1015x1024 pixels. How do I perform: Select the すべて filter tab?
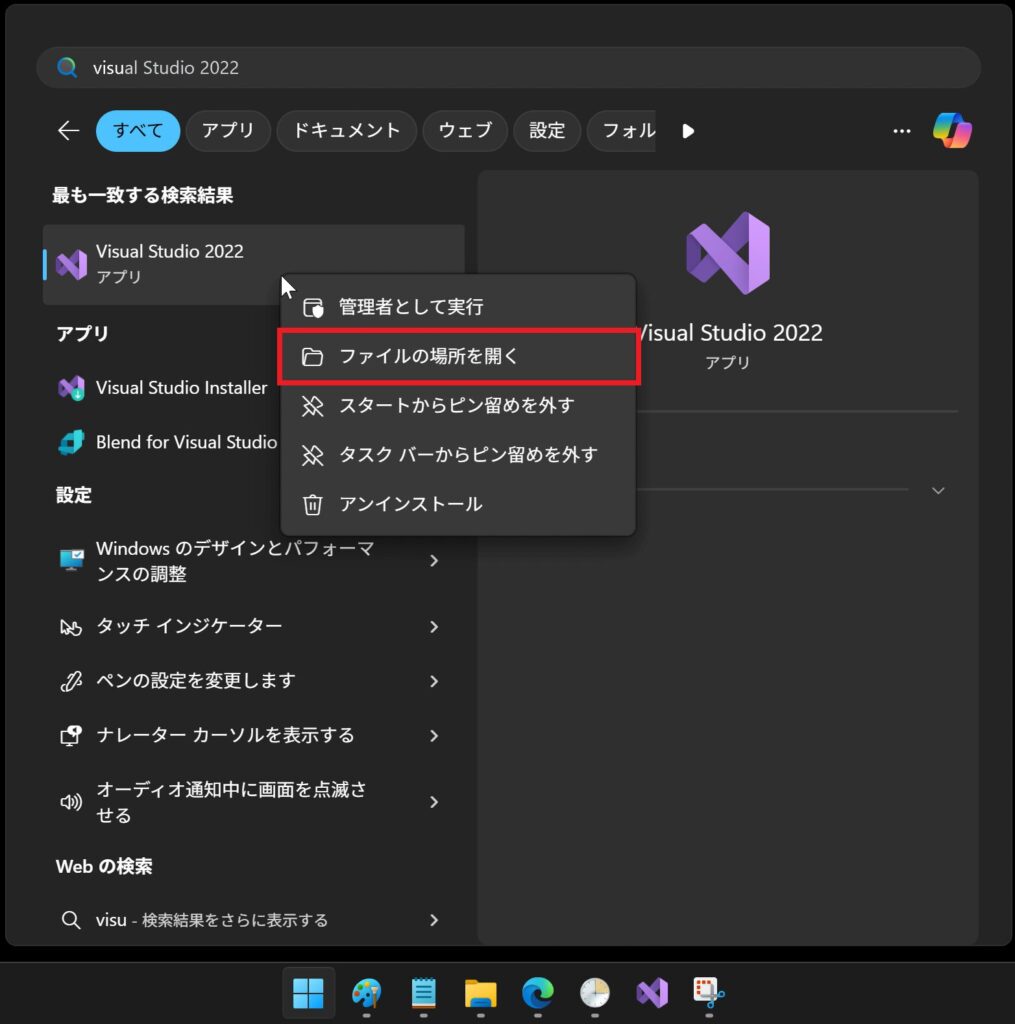click(138, 131)
